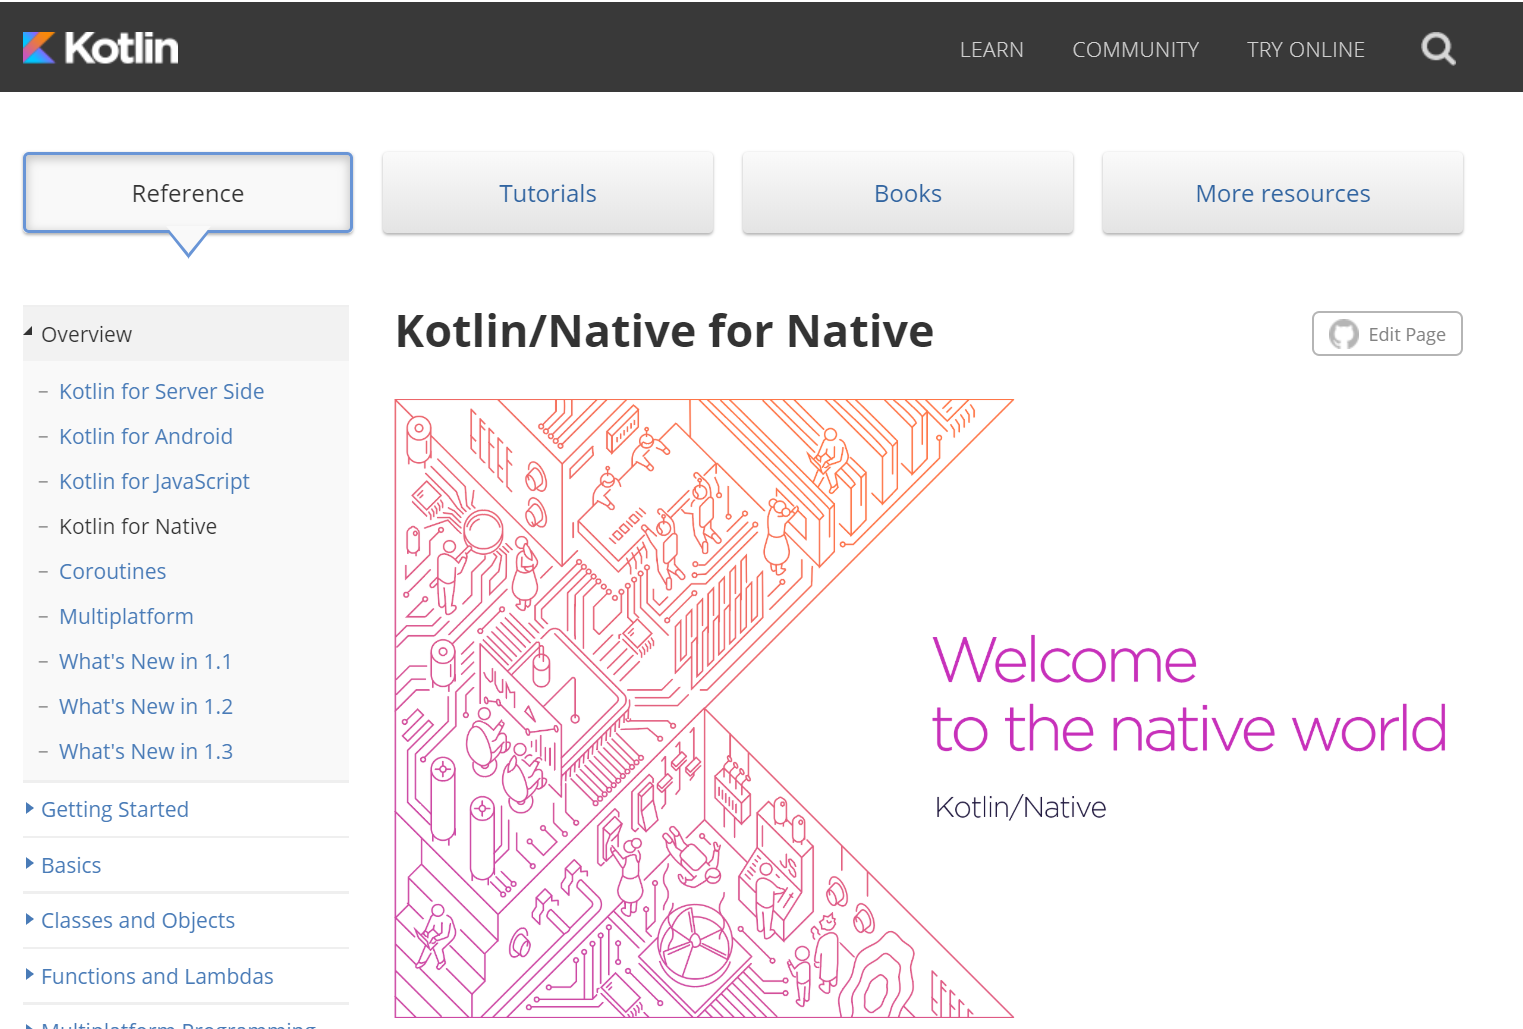Click the Classes and Objects label
1523x1029 pixels.
coord(138,920)
